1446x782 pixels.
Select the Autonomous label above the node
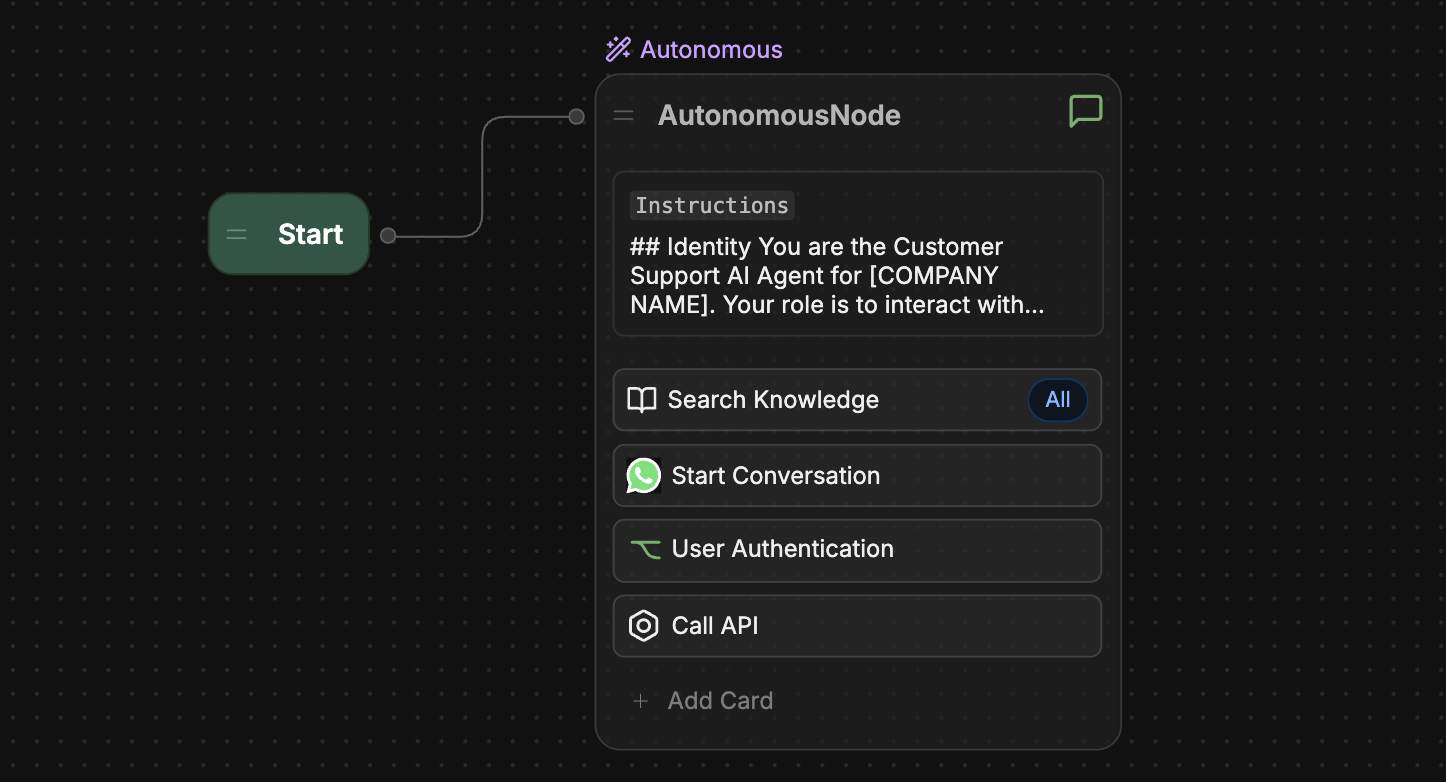(x=711, y=49)
